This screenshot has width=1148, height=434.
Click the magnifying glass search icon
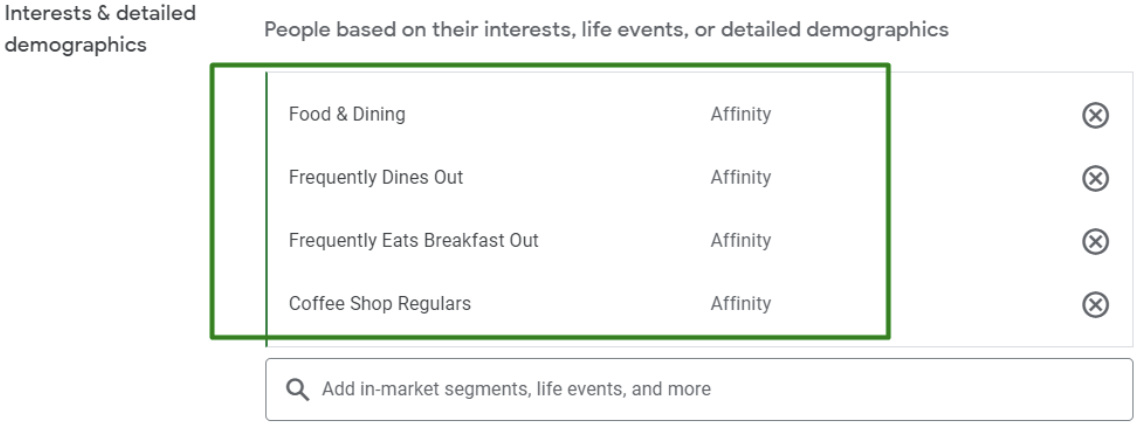[x=297, y=390]
